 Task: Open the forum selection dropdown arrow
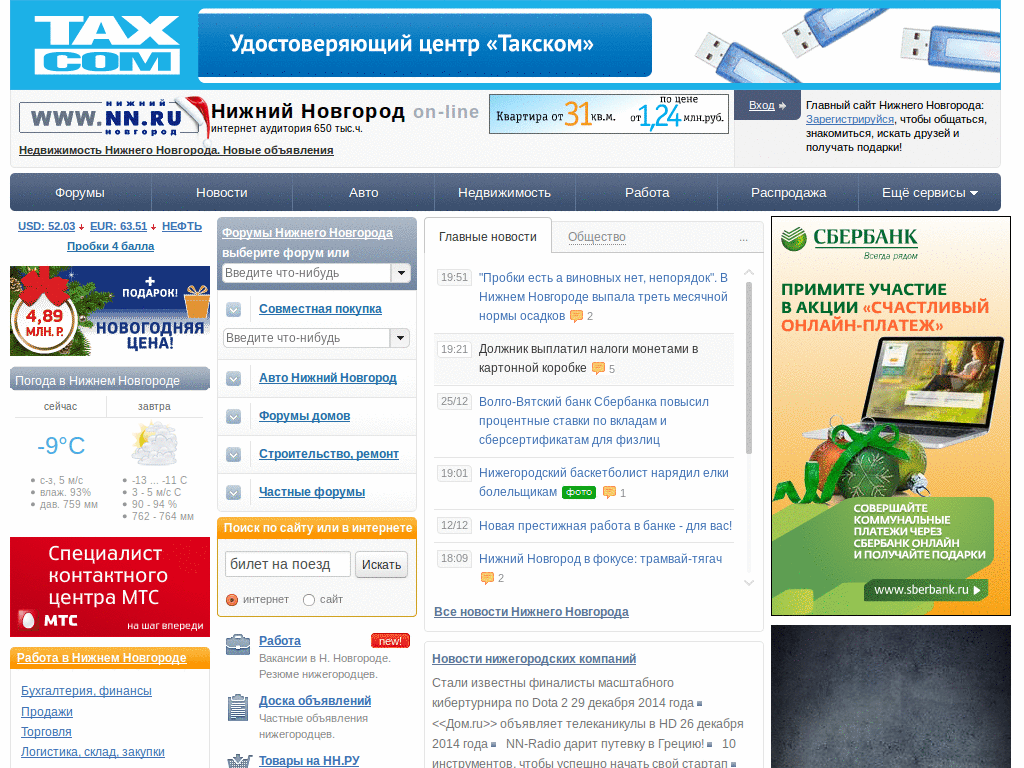tap(400, 273)
